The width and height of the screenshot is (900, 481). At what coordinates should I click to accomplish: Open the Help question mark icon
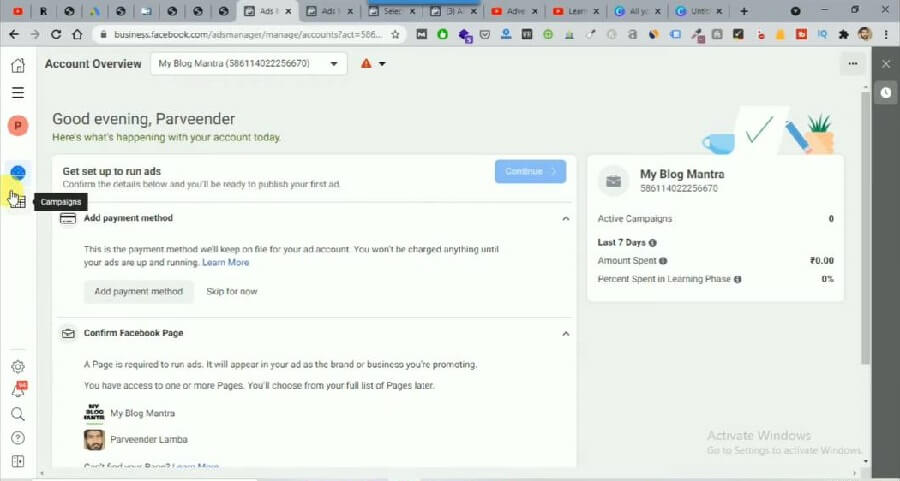17,438
